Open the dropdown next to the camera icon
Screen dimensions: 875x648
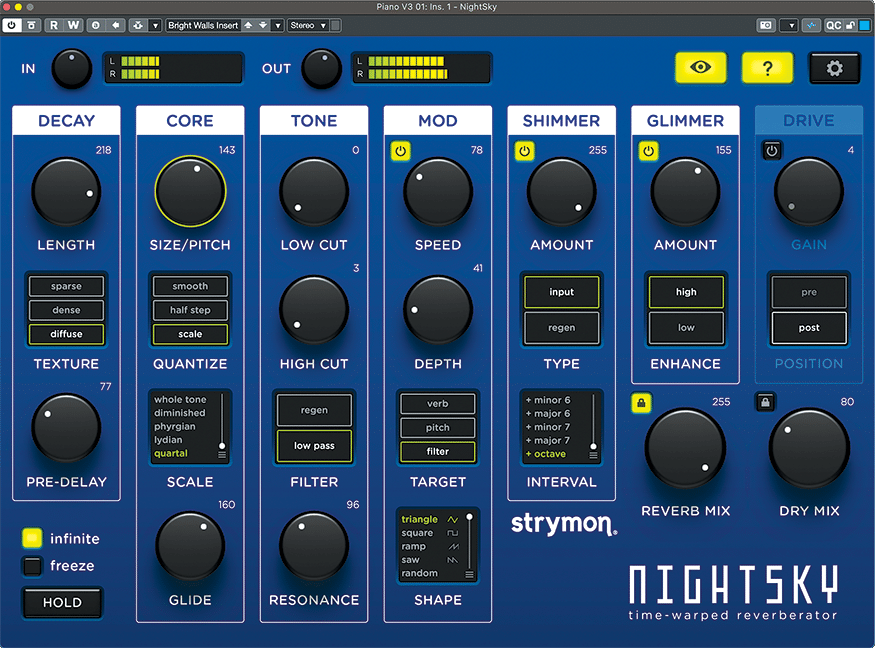click(x=789, y=25)
